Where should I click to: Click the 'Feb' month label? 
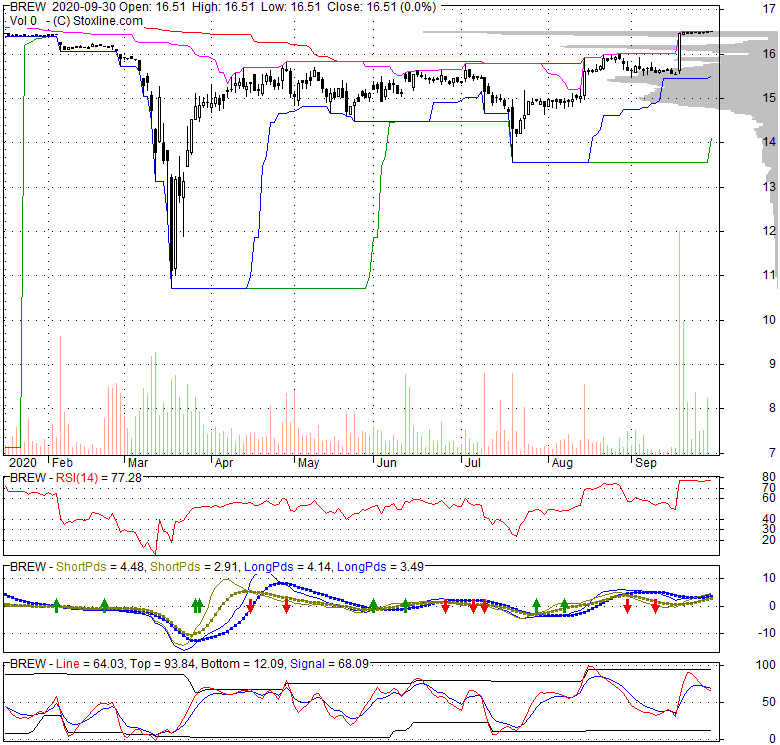62,463
